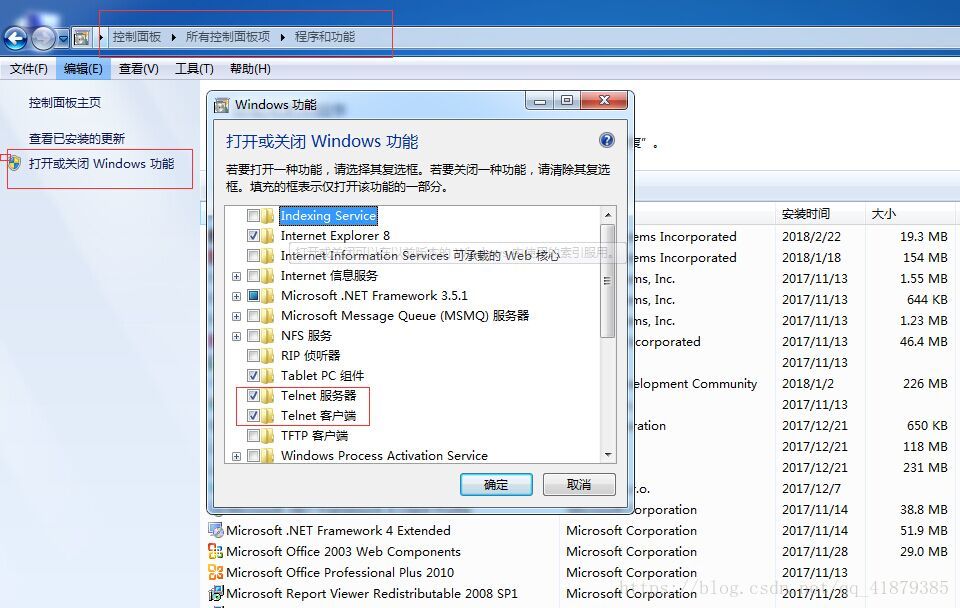
Task: Click folder icon of Microsoft Message Queue
Action: (268, 316)
